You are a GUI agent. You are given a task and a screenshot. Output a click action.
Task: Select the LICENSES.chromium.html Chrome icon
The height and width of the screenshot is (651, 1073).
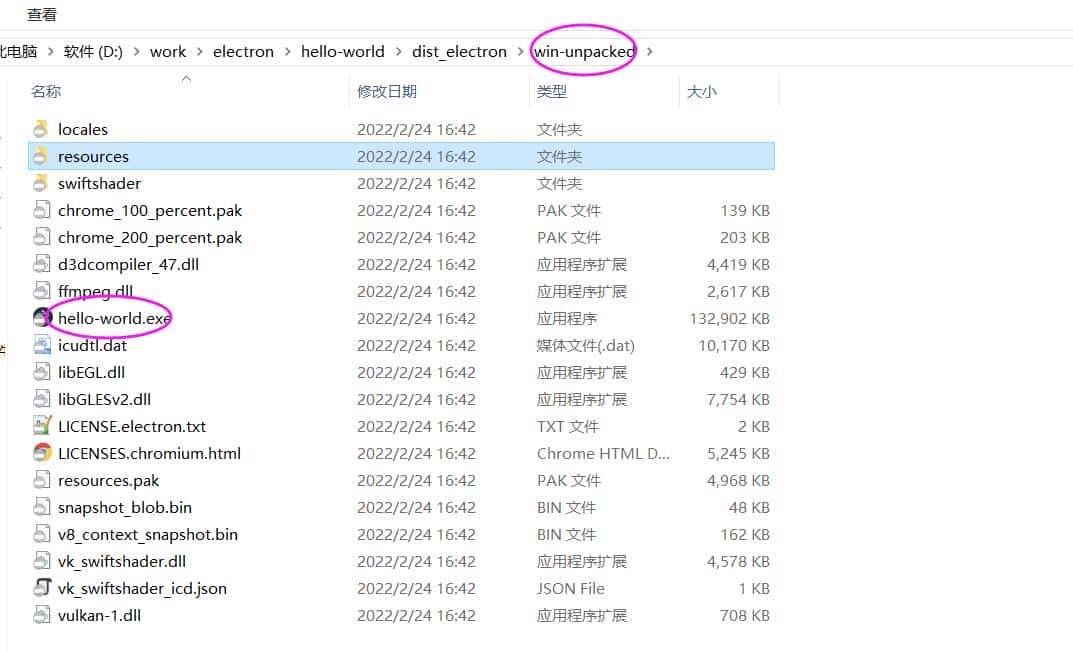[41, 453]
